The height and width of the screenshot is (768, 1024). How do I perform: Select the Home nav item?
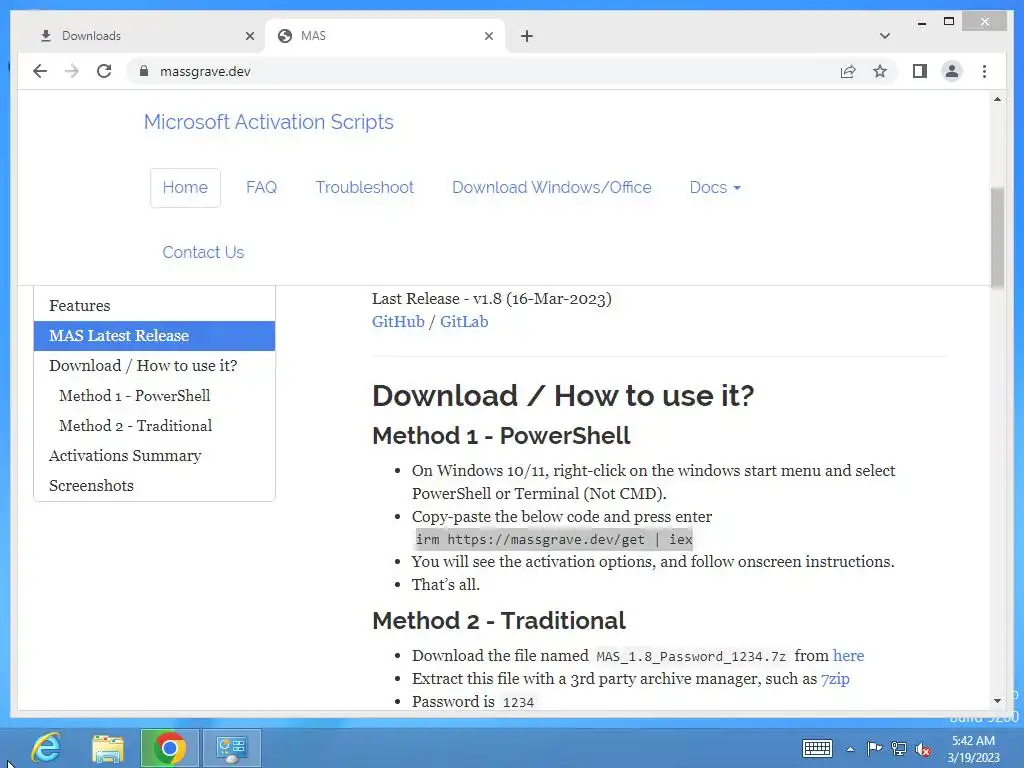point(185,187)
